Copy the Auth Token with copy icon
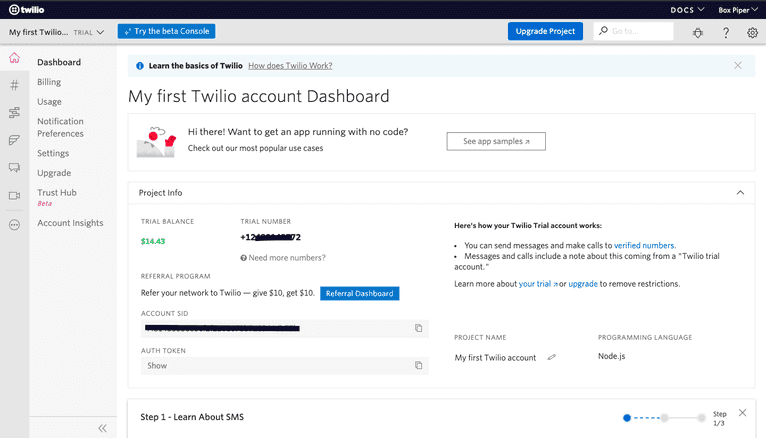The image size is (766, 438). click(419, 366)
